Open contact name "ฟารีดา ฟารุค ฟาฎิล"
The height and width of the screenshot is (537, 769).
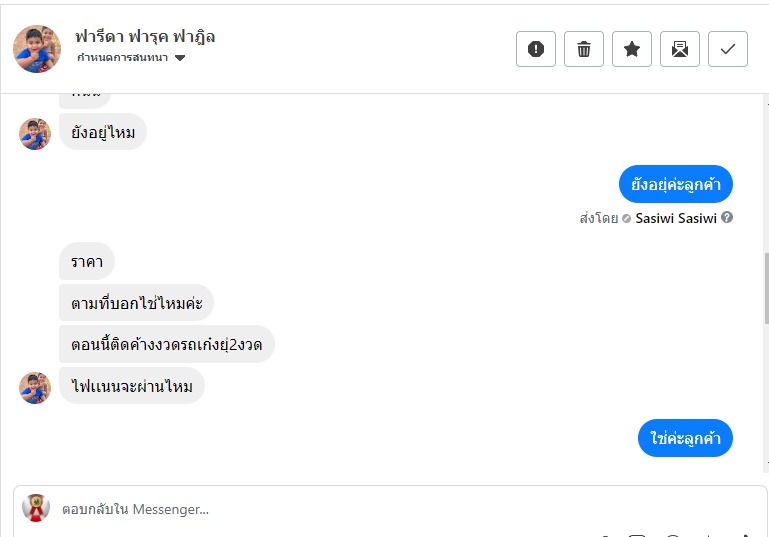pyautogui.click(x=145, y=37)
